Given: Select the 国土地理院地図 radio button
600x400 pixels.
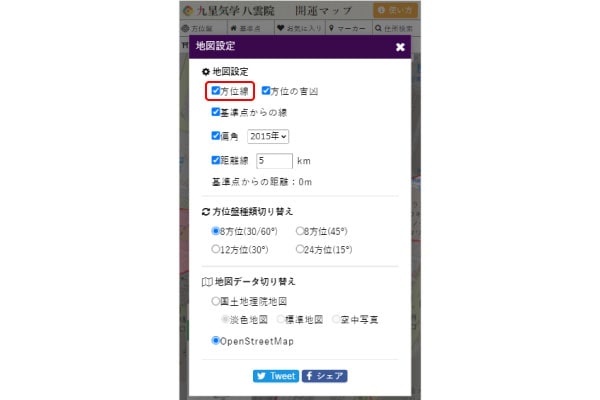Looking at the screenshot, I should coord(215,301).
